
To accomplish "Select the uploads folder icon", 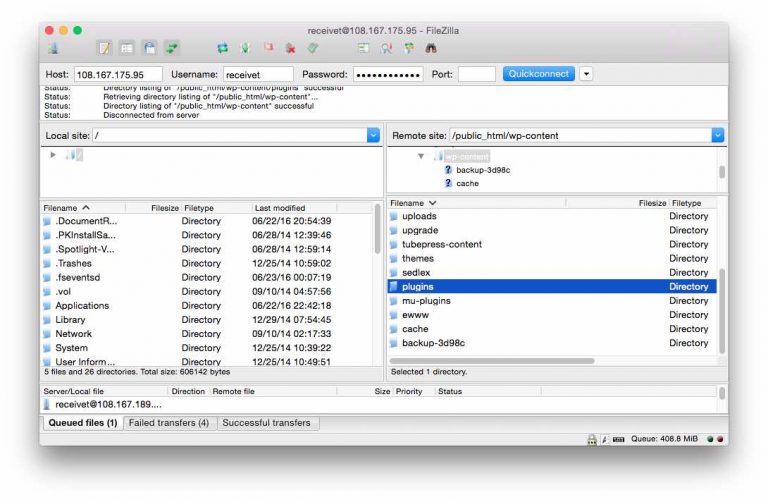I will pyautogui.click(x=393, y=216).
